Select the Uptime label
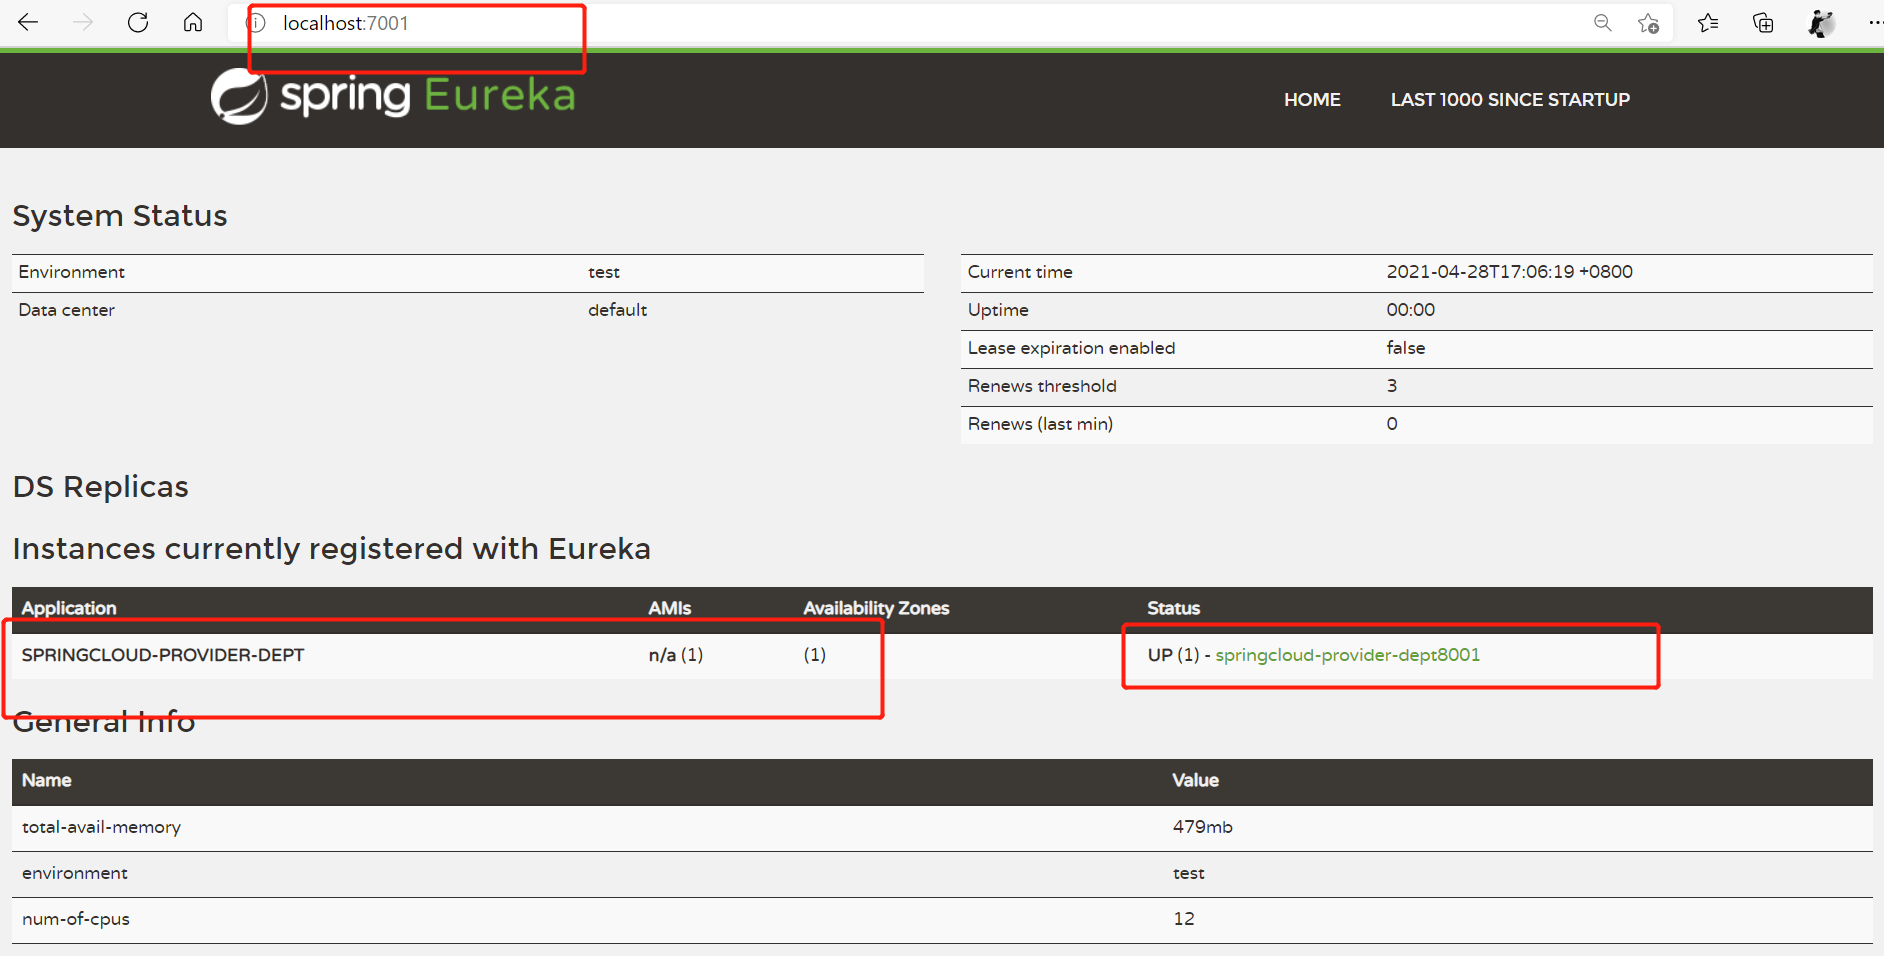1884x956 pixels. click(x=998, y=310)
